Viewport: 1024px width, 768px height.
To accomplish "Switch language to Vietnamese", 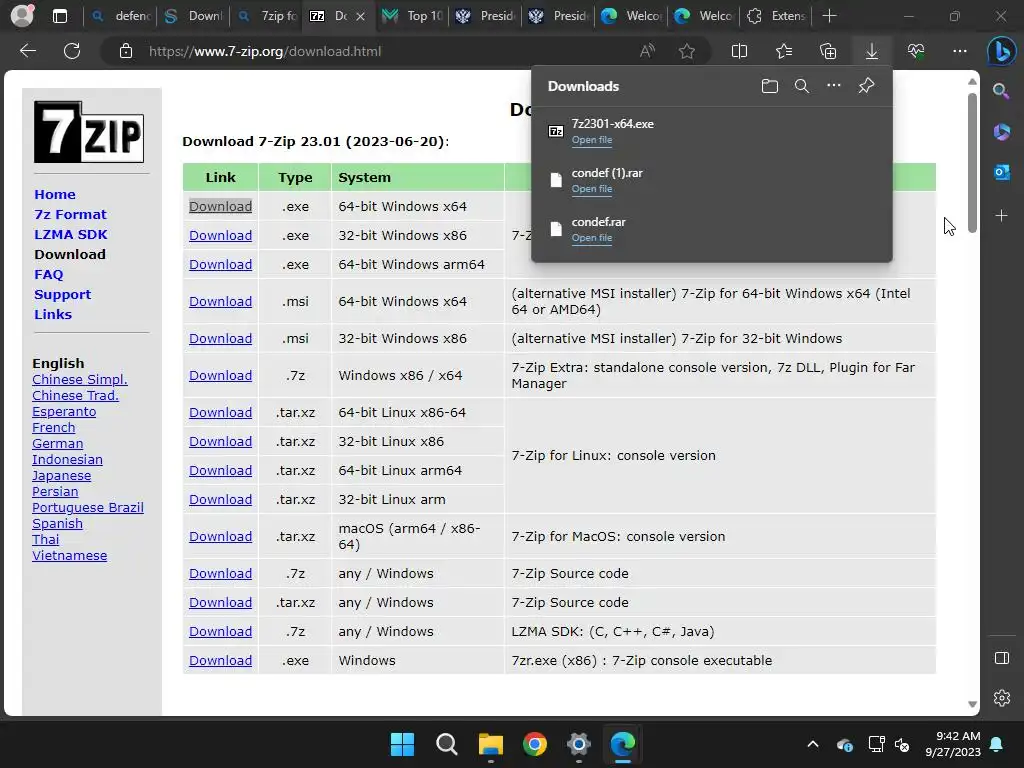I will (69, 556).
